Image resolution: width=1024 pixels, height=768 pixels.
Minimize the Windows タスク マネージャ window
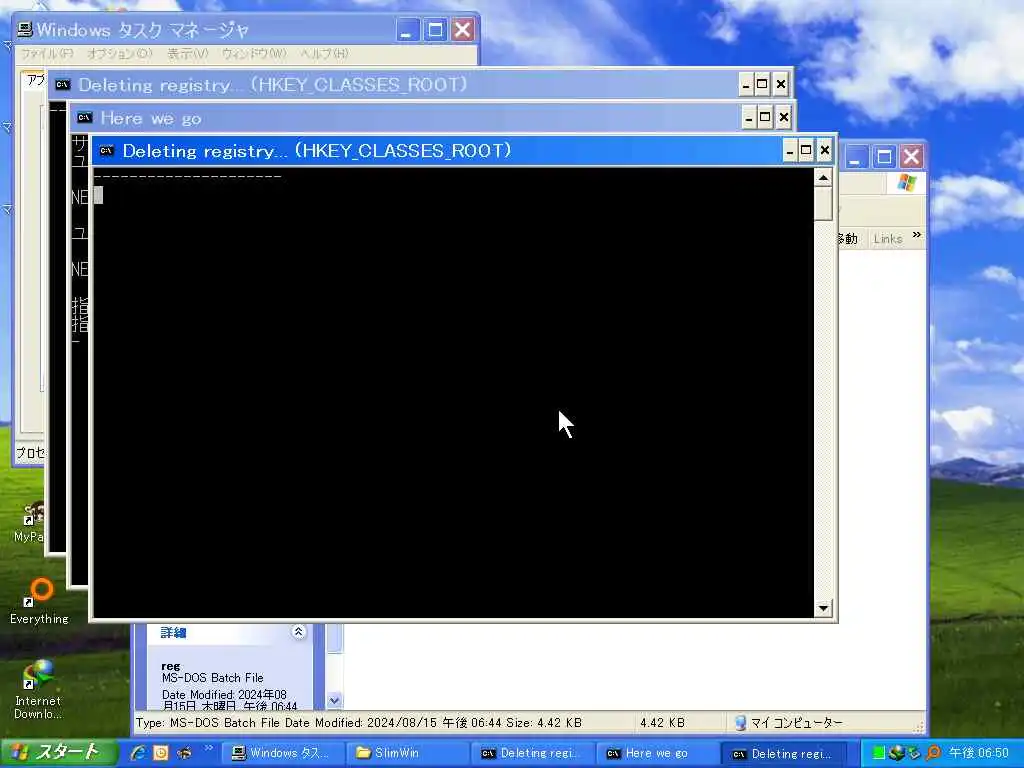pyautogui.click(x=406, y=30)
